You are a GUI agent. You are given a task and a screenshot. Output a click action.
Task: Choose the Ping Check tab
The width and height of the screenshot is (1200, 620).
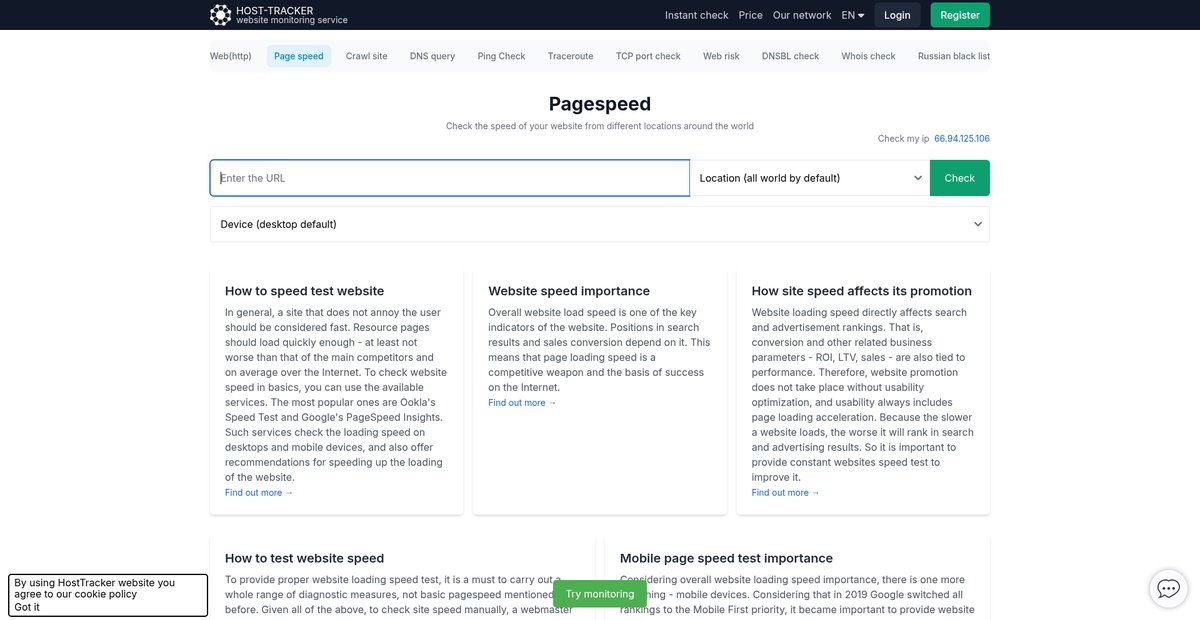point(501,56)
